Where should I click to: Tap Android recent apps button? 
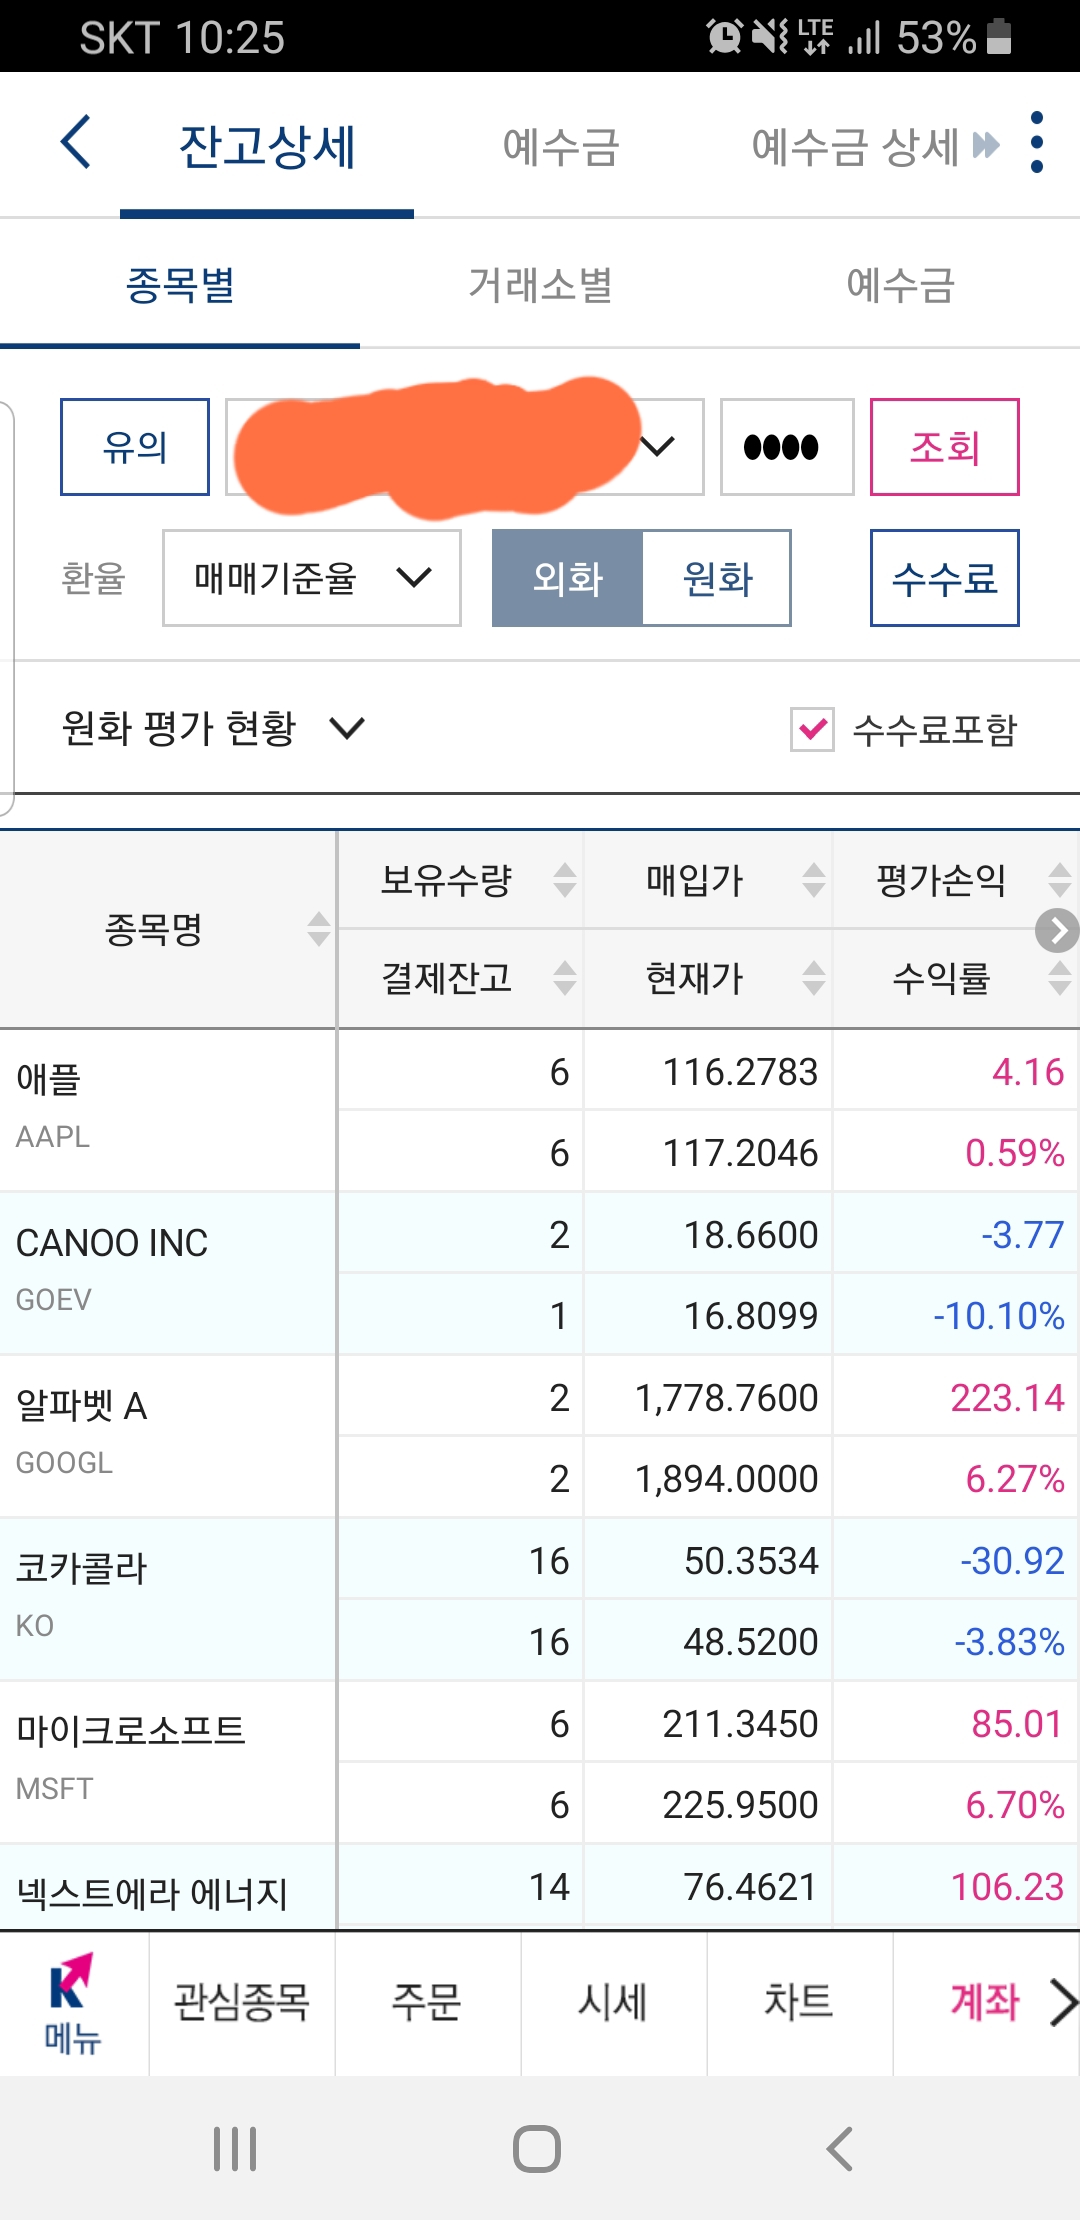click(235, 2148)
